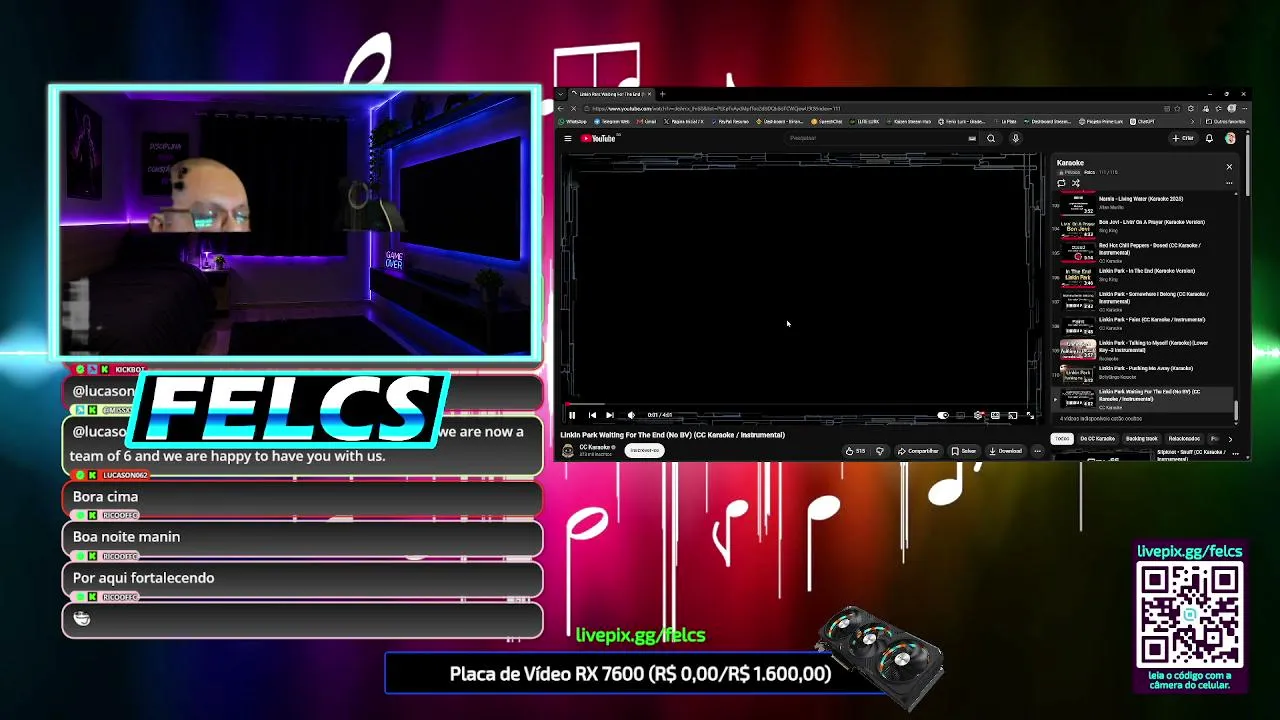Click the magnifier search button
This screenshot has width=1280, height=720.
tap(991, 138)
